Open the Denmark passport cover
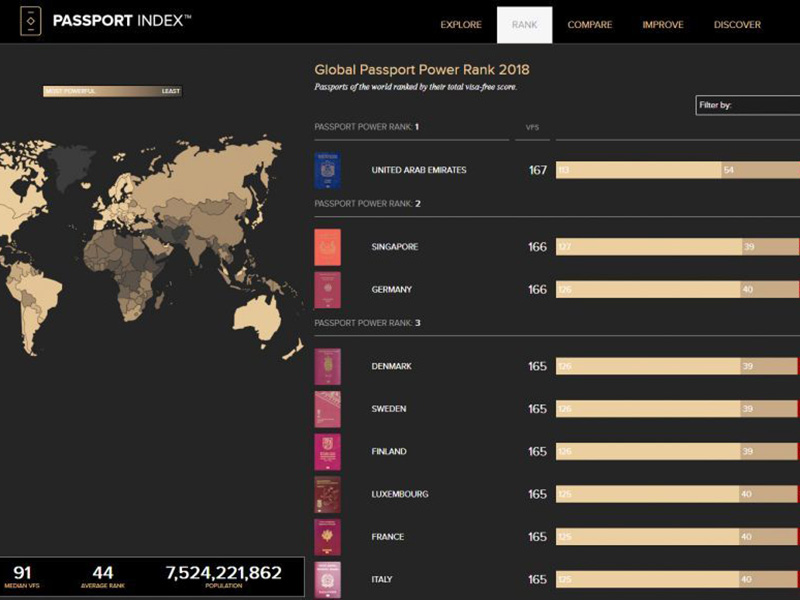Image resolution: width=800 pixels, height=600 pixels. pyautogui.click(x=328, y=366)
